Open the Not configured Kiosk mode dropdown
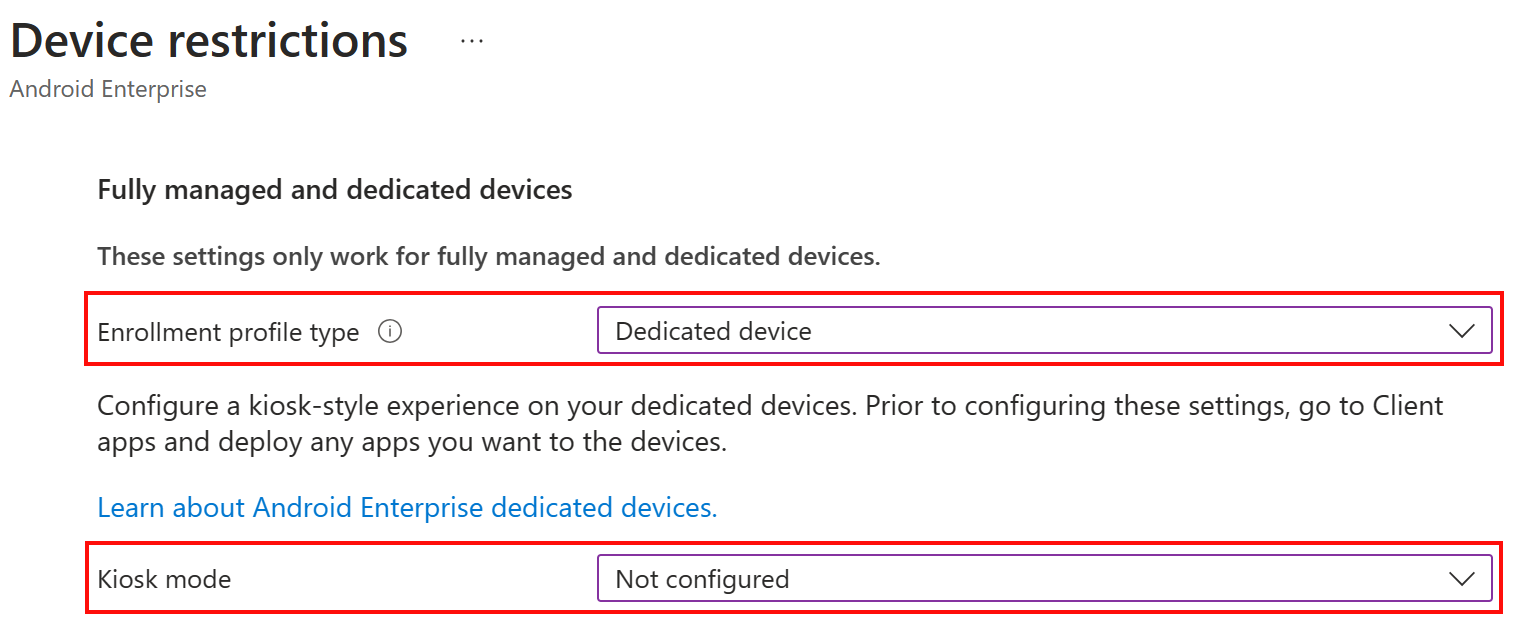Image resolution: width=1518 pixels, height=632 pixels. click(x=1043, y=578)
